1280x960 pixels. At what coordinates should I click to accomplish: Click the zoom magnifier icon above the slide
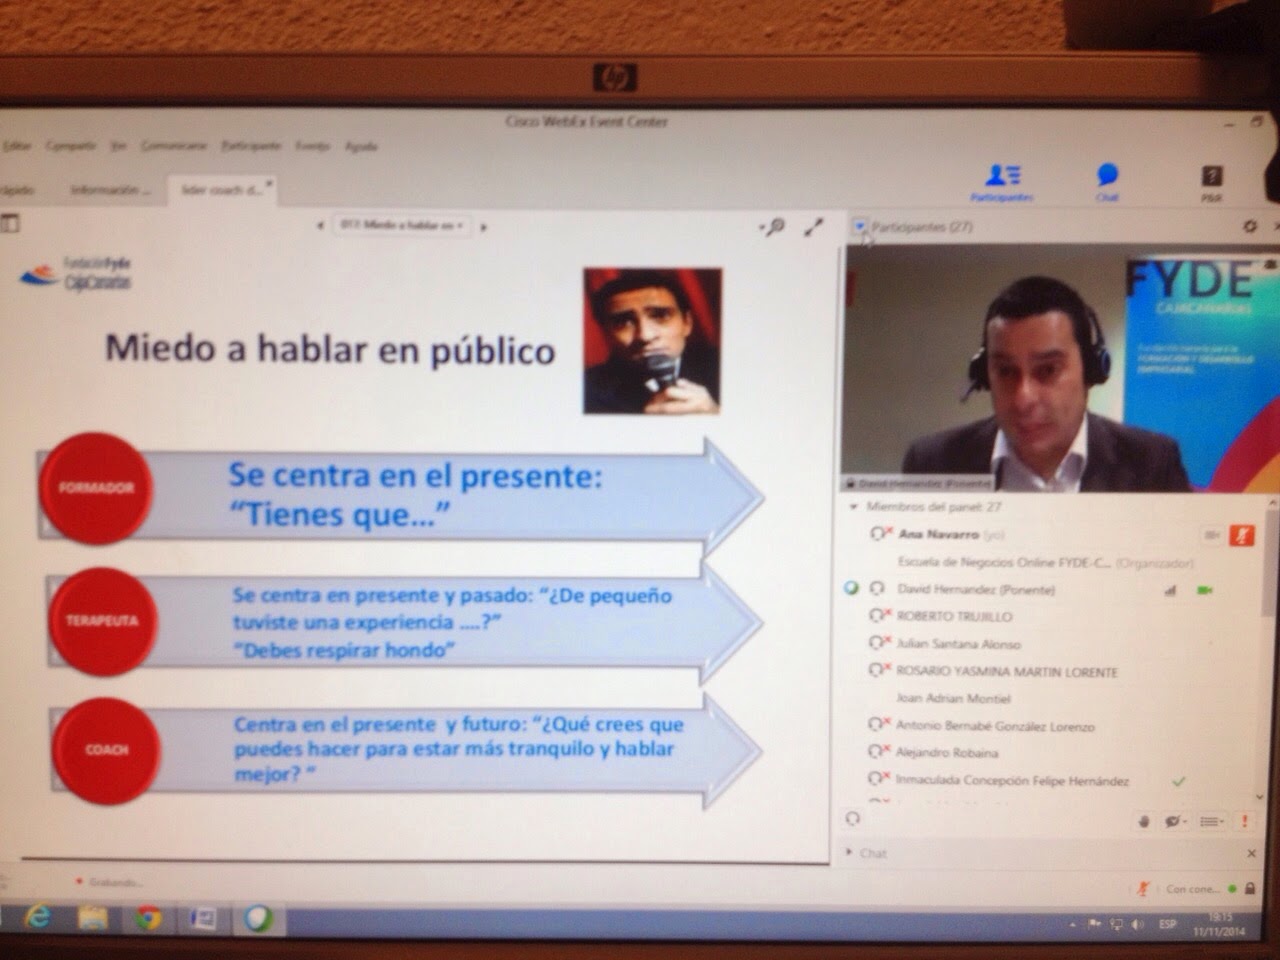pos(773,227)
